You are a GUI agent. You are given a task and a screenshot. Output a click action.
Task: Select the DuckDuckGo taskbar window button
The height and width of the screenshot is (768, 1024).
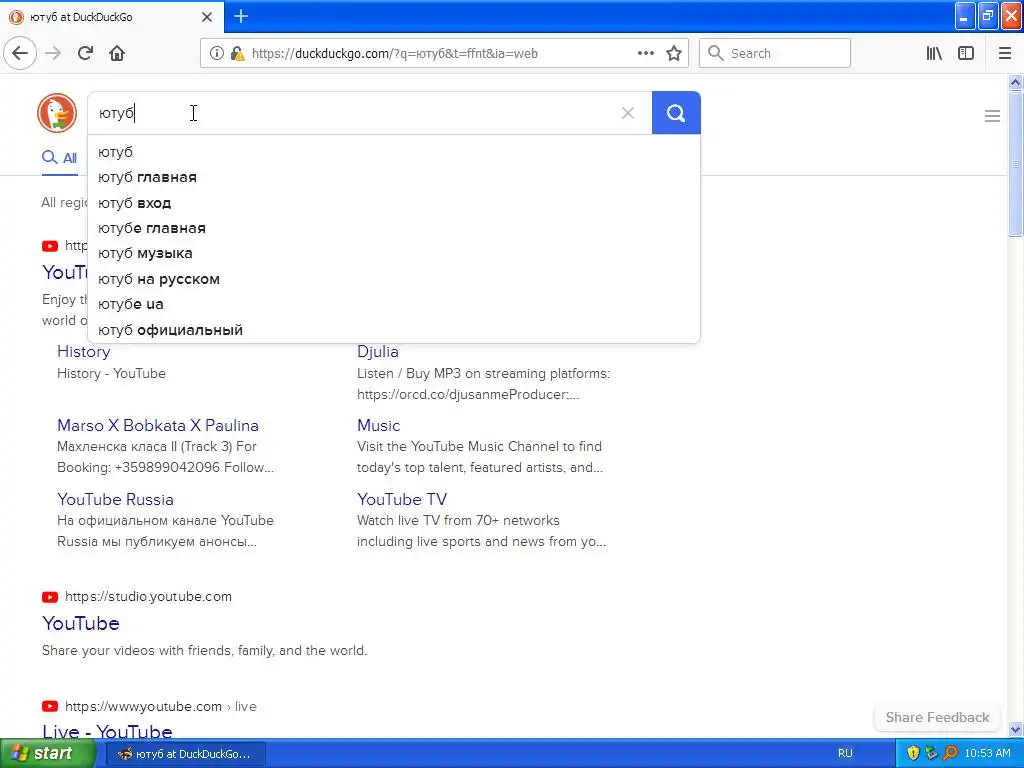(x=185, y=754)
